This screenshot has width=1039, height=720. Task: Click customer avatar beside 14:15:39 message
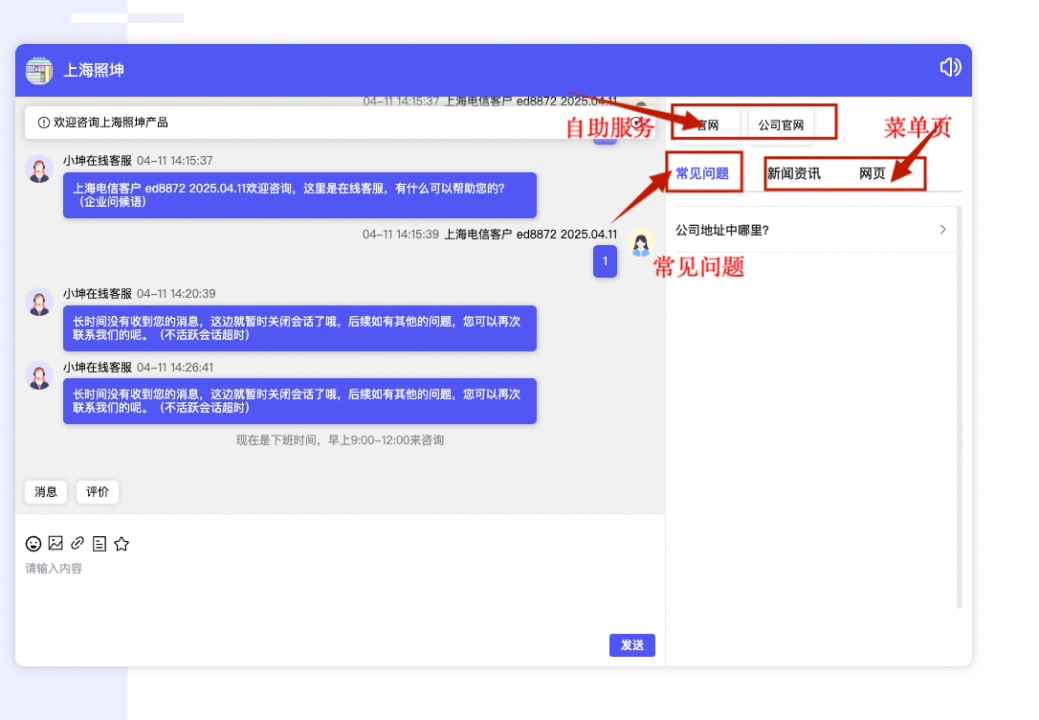pos(641,243)
